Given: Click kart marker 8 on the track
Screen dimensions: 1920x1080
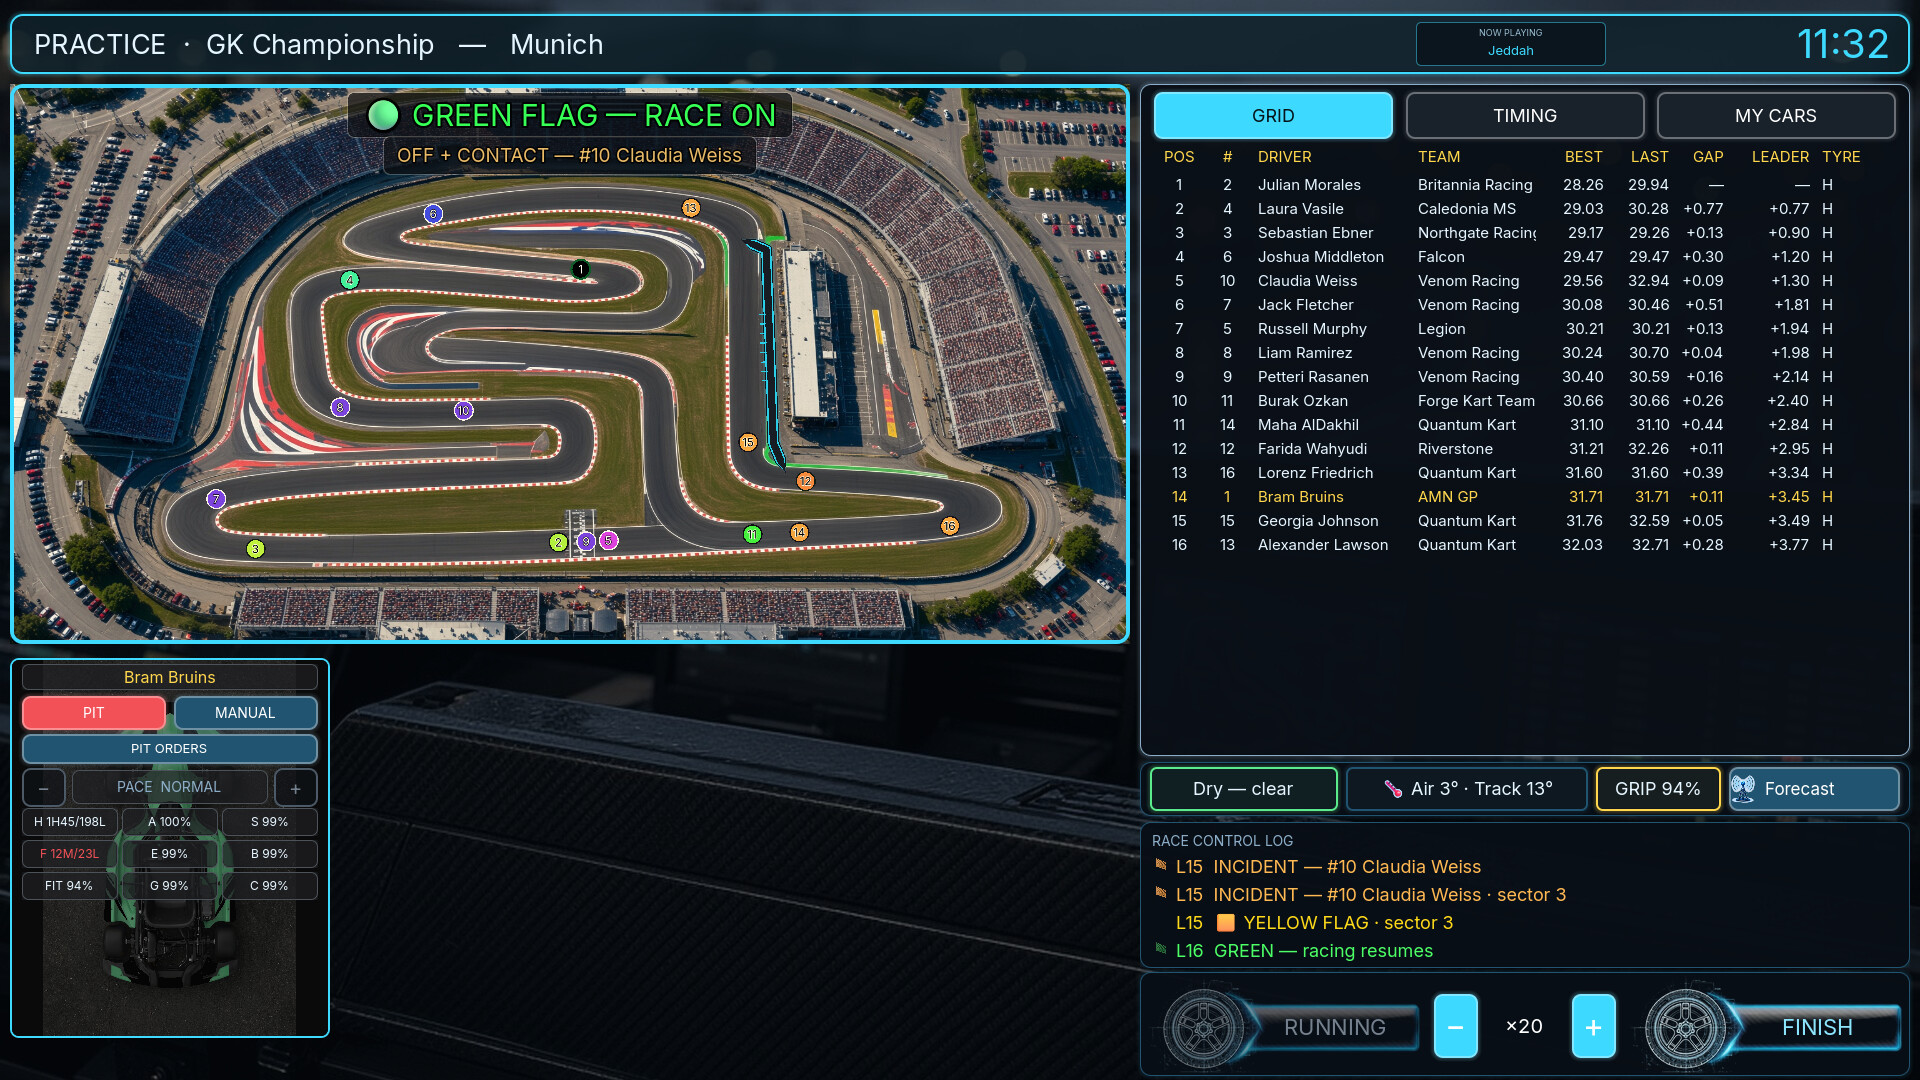Looking at the screenshot, I should (x=340, y=408).
